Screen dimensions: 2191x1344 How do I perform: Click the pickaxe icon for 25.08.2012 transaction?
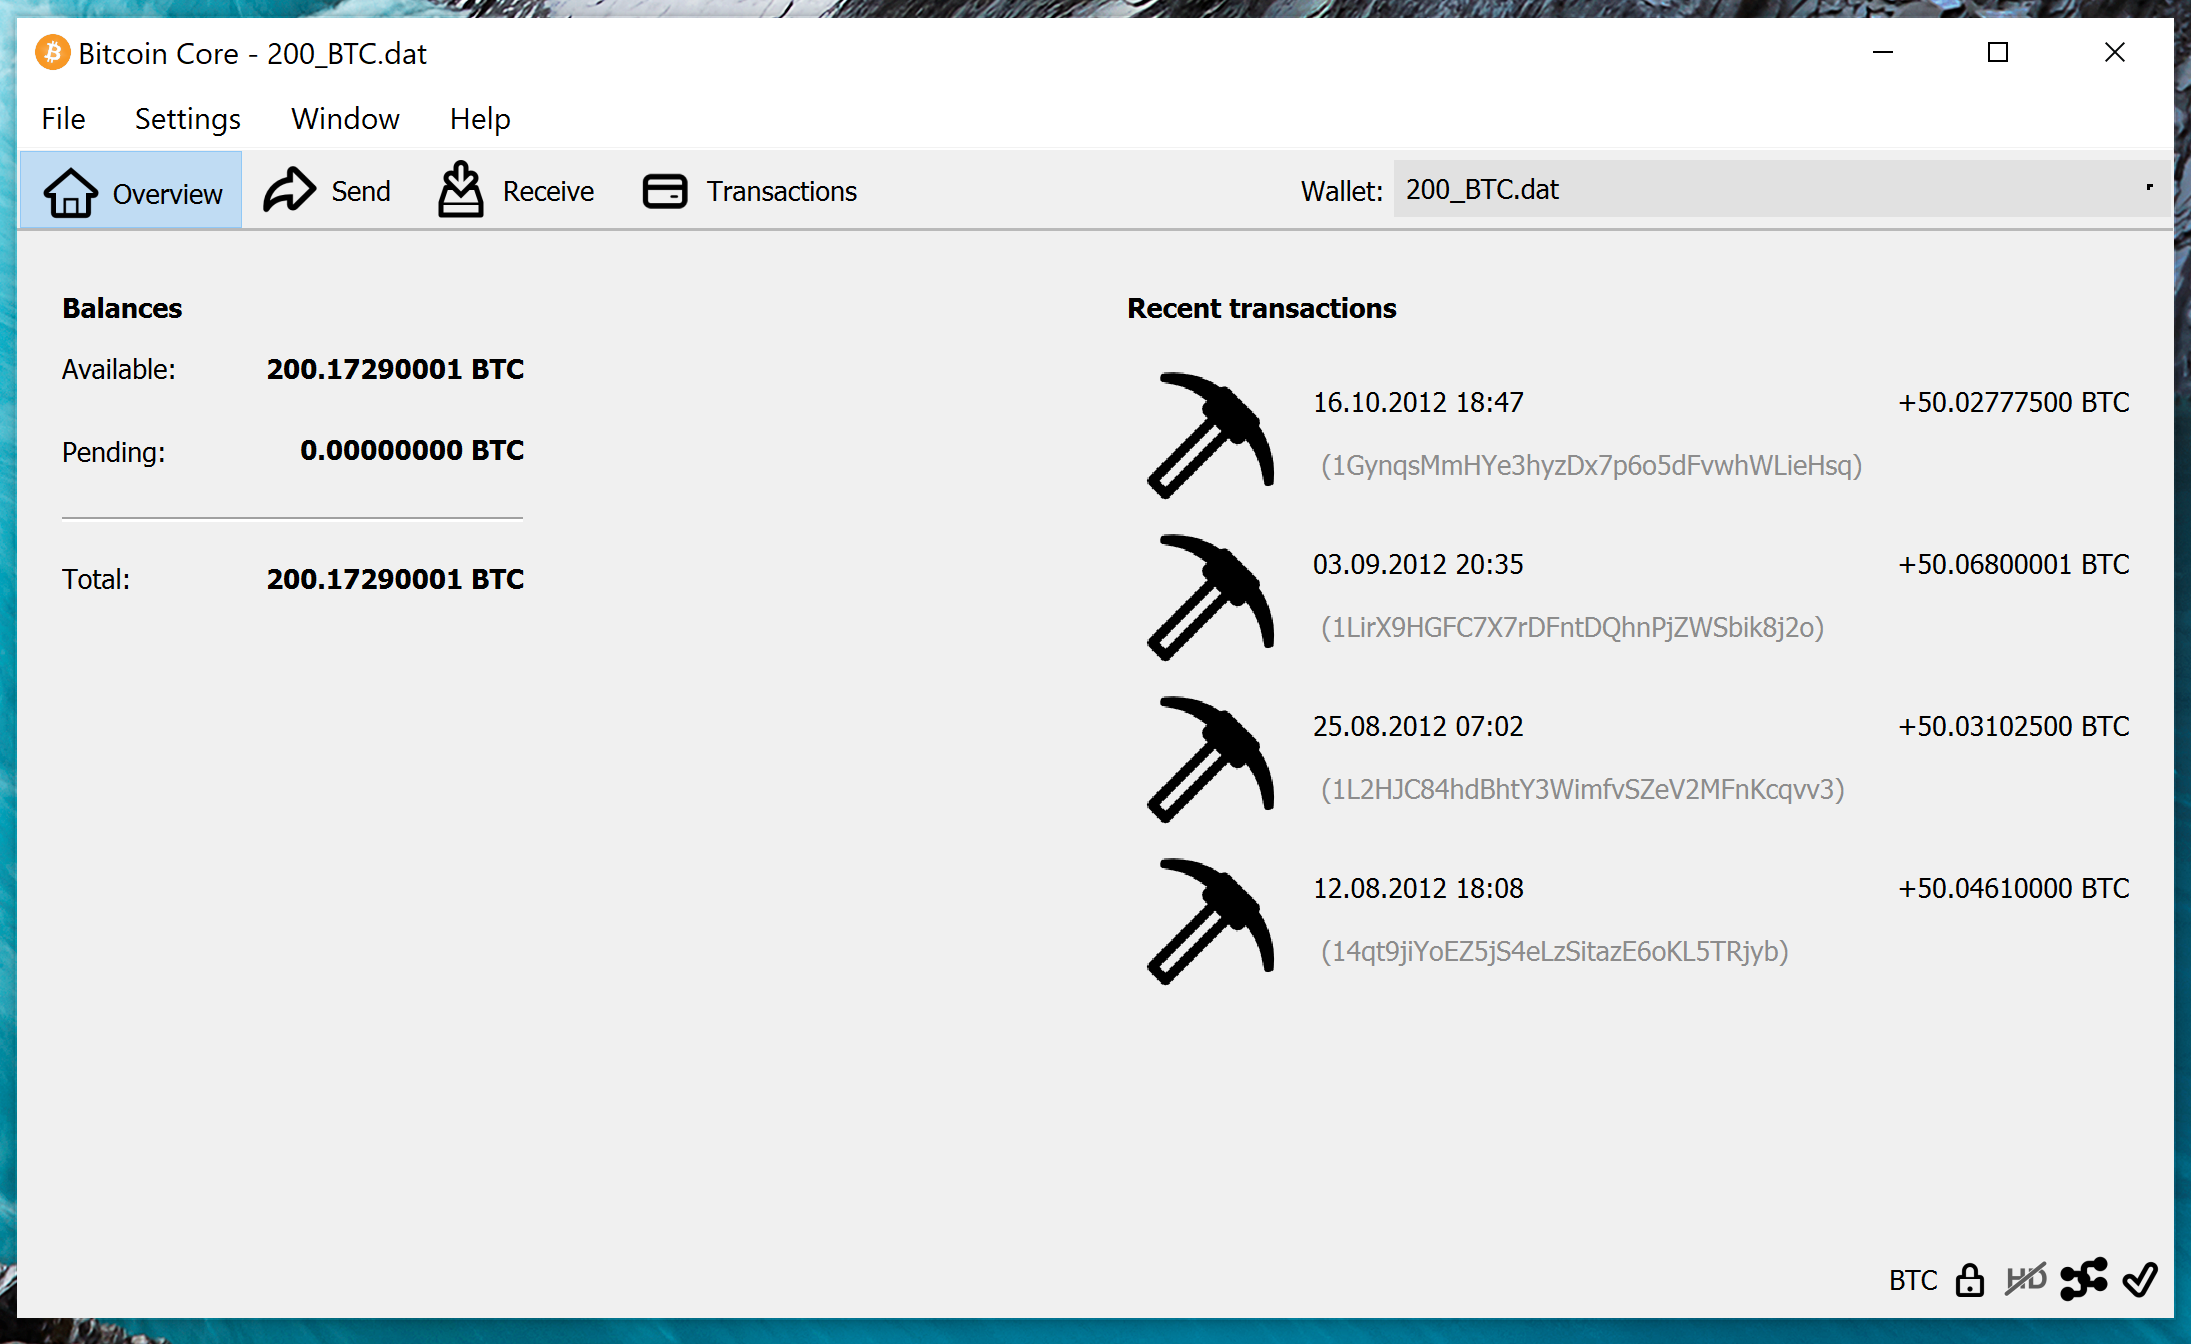tap(1210, 759)
